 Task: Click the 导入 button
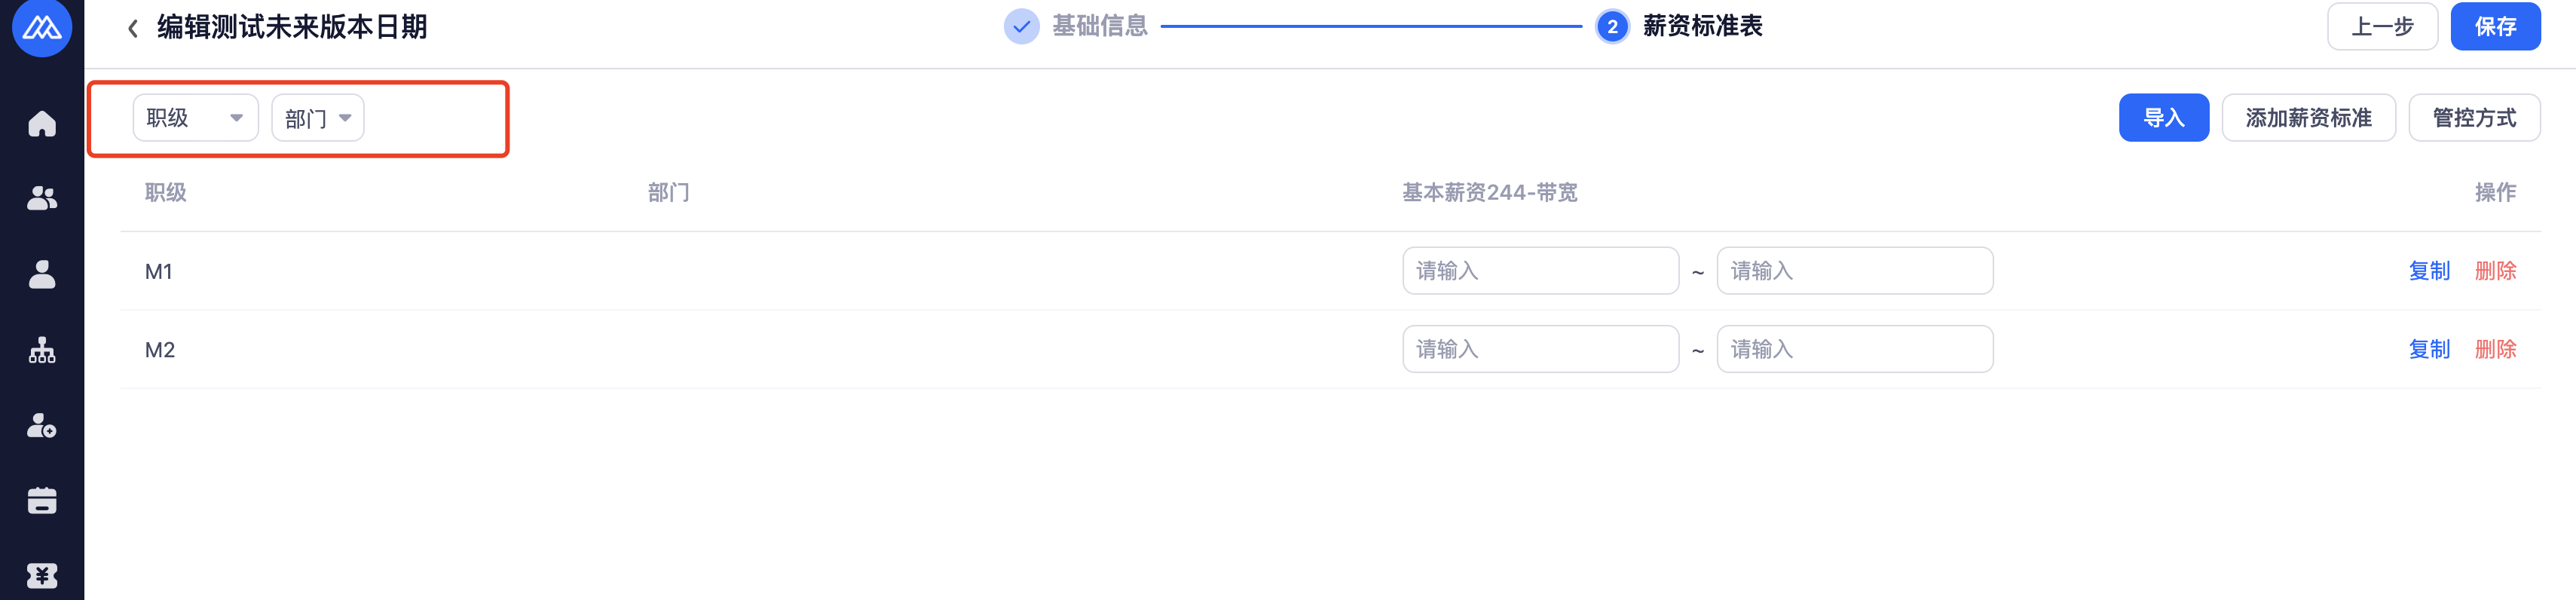pyautogui.click(x=2163, y=118)
